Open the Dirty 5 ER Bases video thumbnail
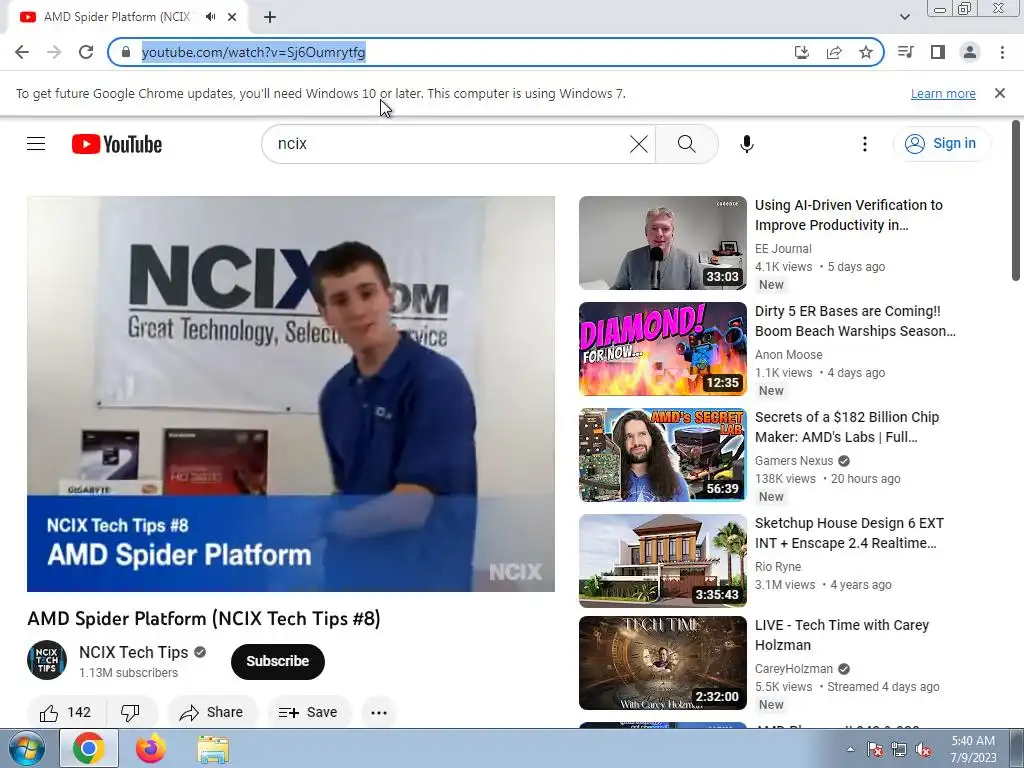This screenshot has width=1024, height=768. pos(662,349)
